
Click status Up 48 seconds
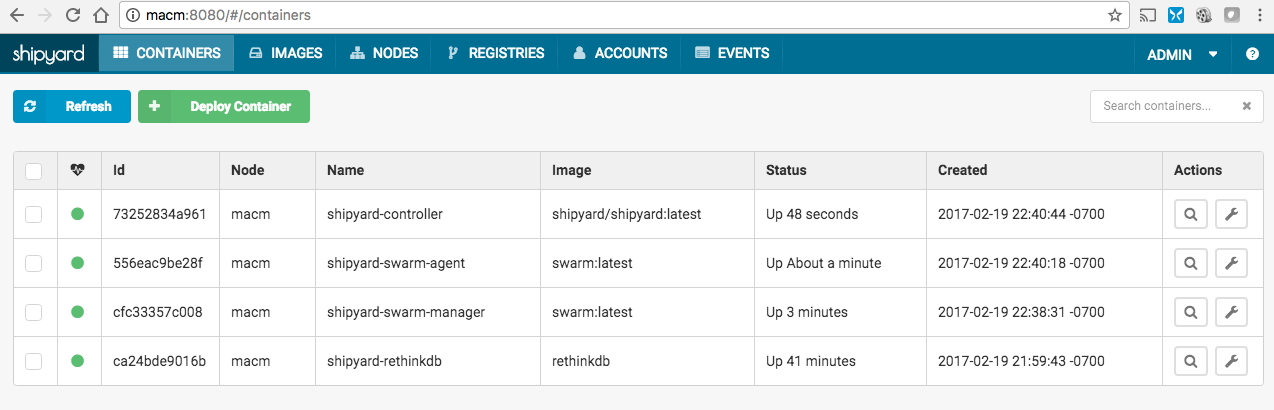812,214
